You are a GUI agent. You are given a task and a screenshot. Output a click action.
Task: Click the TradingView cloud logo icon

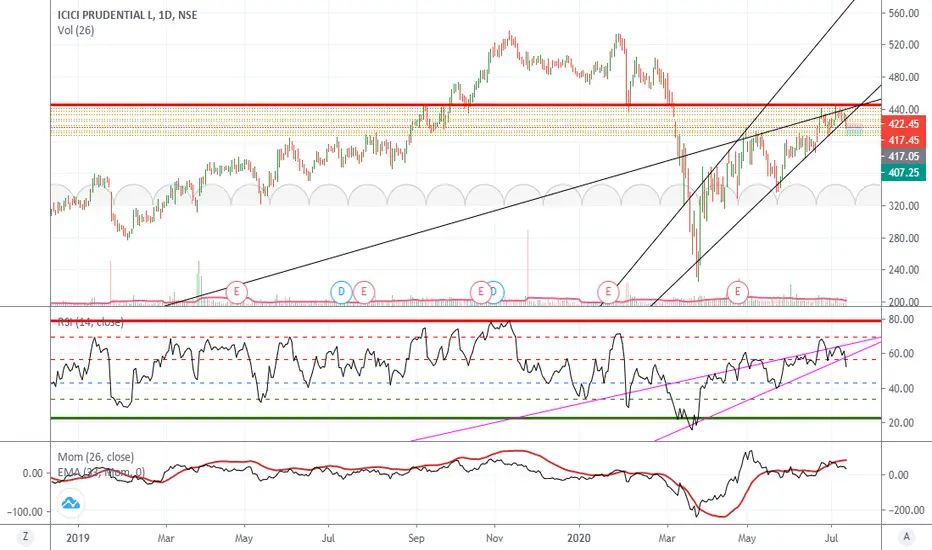tap(71, 504)
